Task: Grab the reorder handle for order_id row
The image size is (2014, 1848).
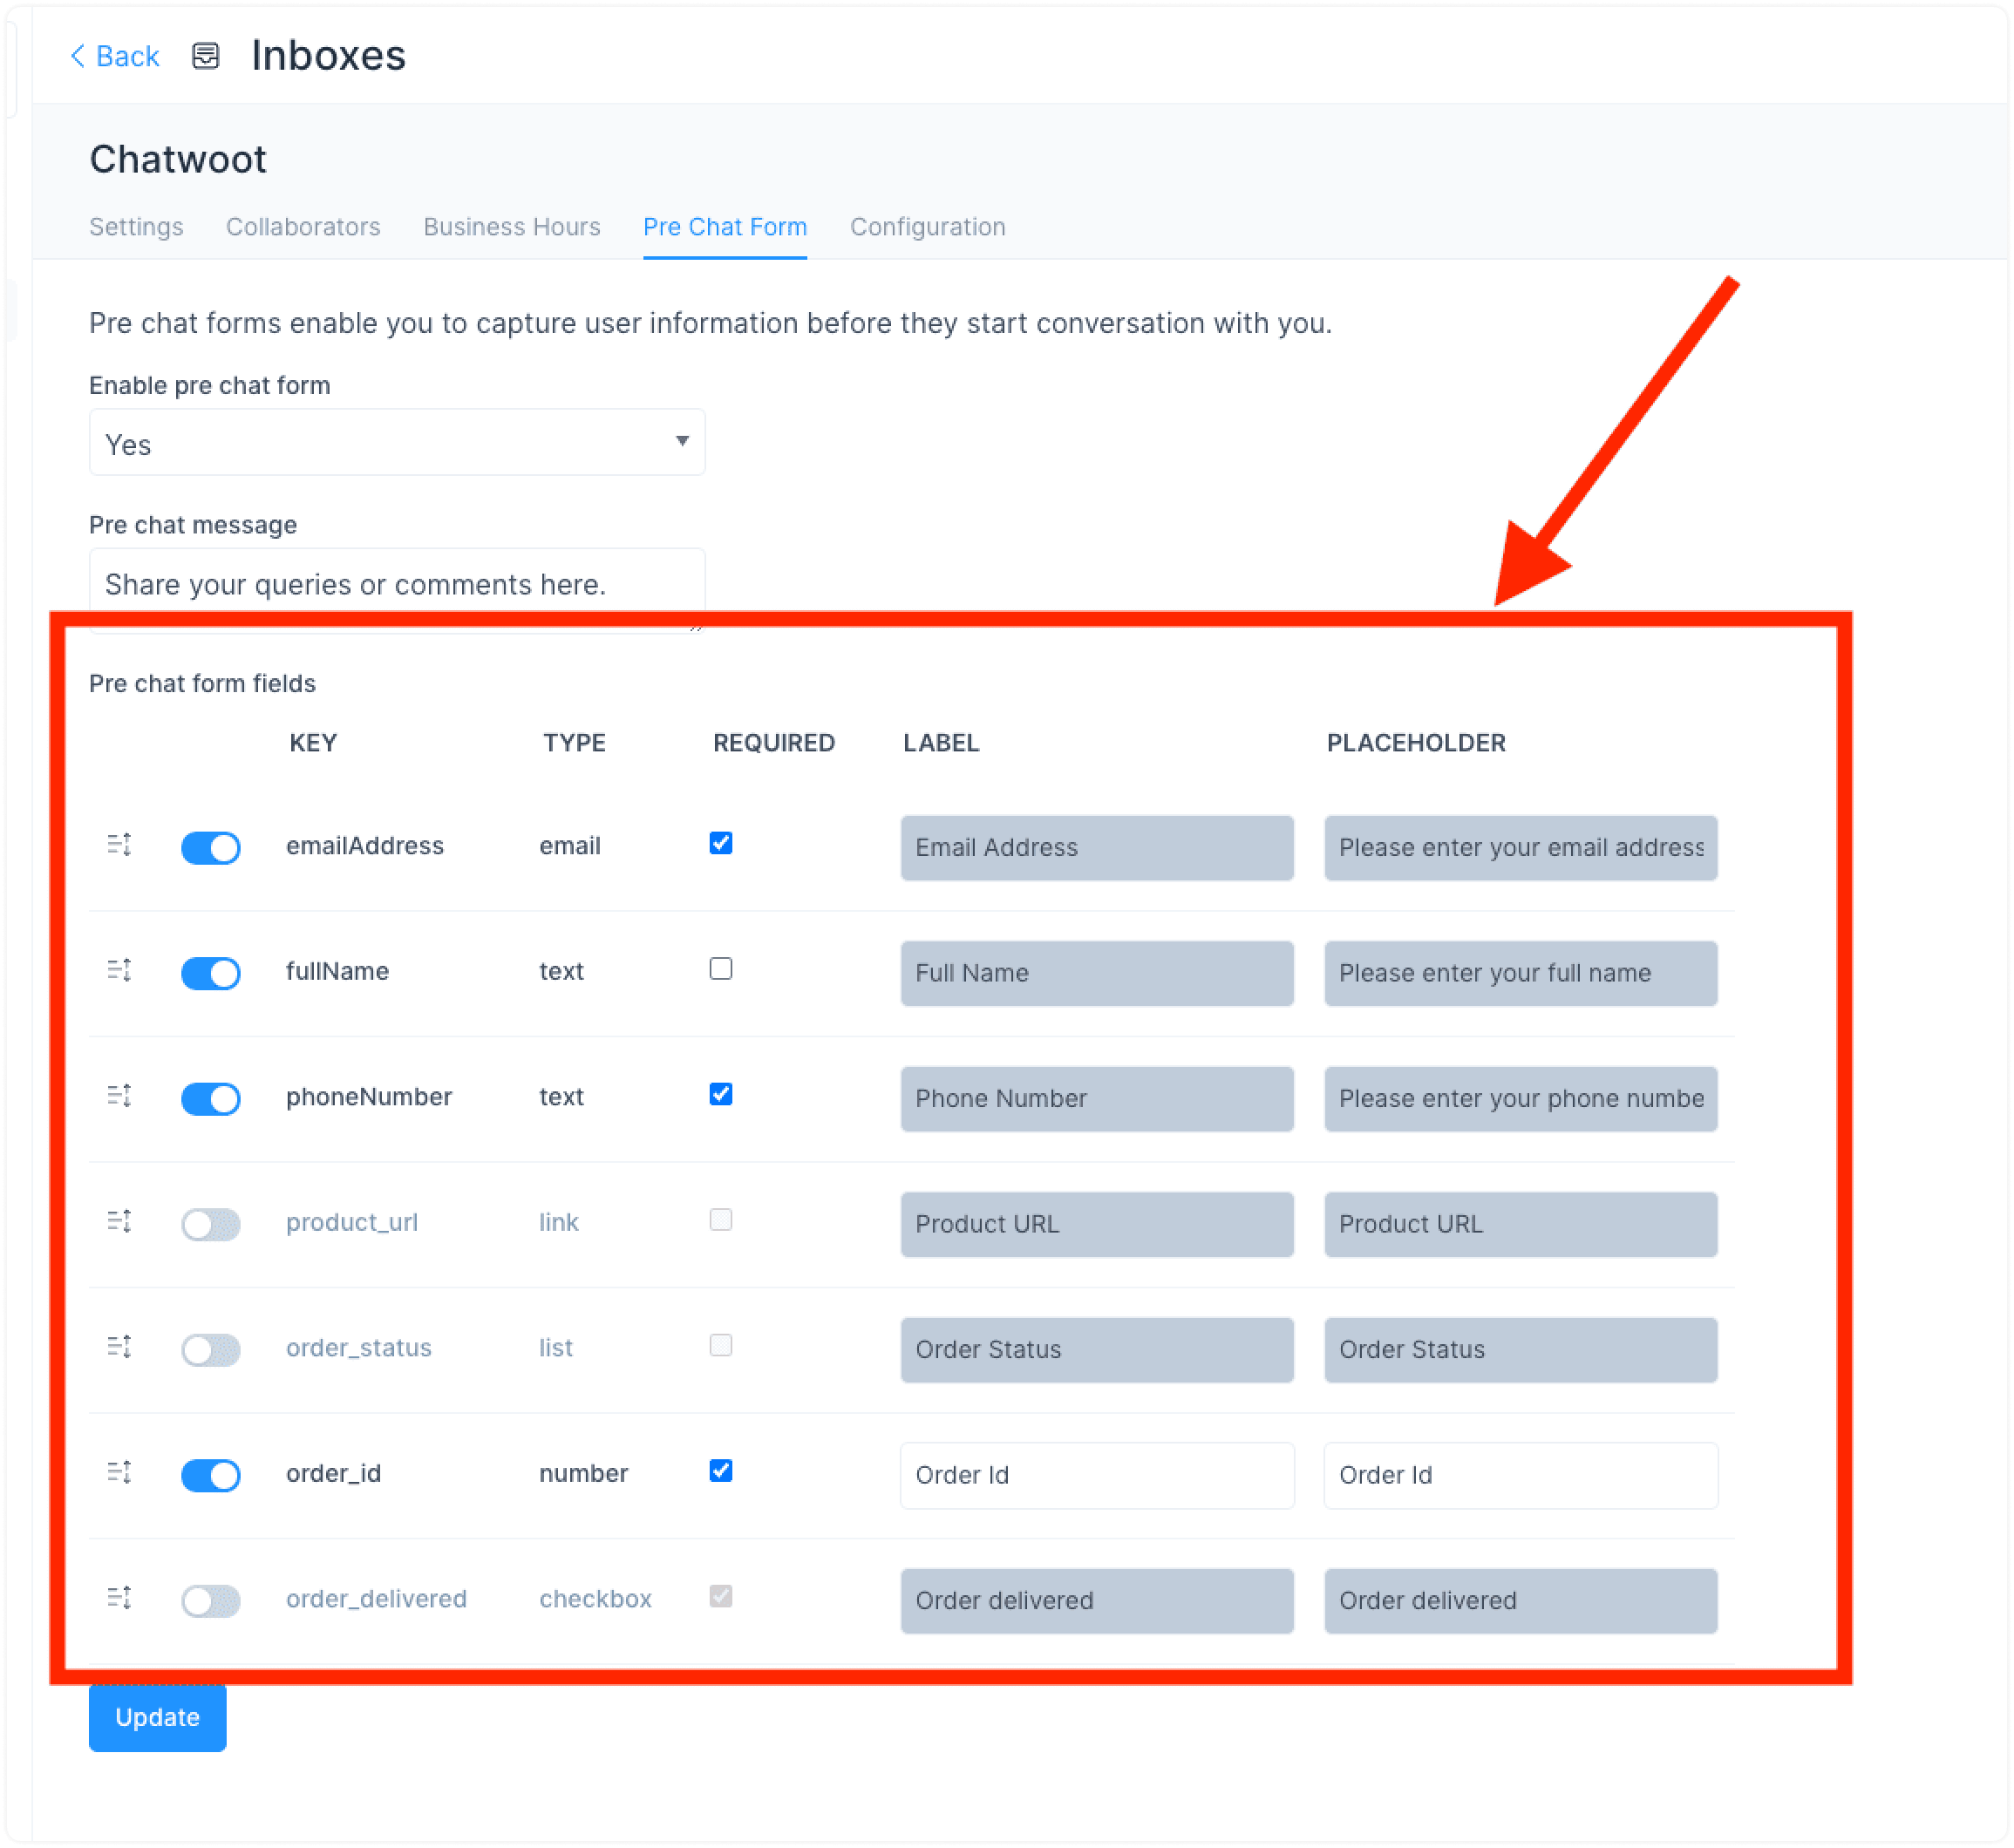Action: point(119,1474)
